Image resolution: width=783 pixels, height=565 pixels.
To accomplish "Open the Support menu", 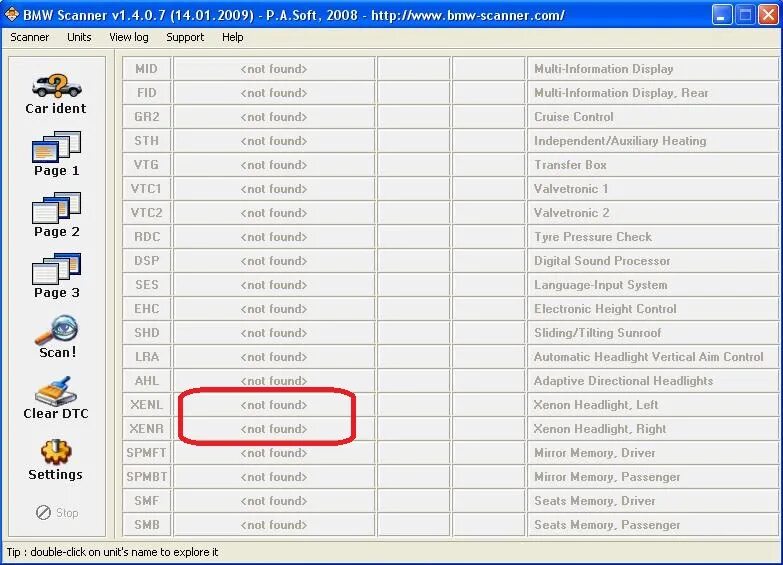I will 185,37.
